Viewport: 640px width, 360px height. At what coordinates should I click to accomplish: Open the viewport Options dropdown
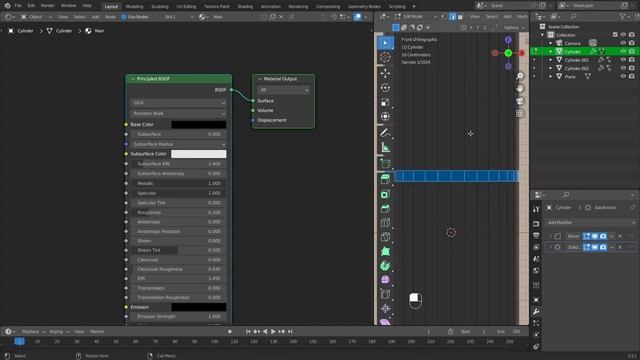[x=513, y=28]
